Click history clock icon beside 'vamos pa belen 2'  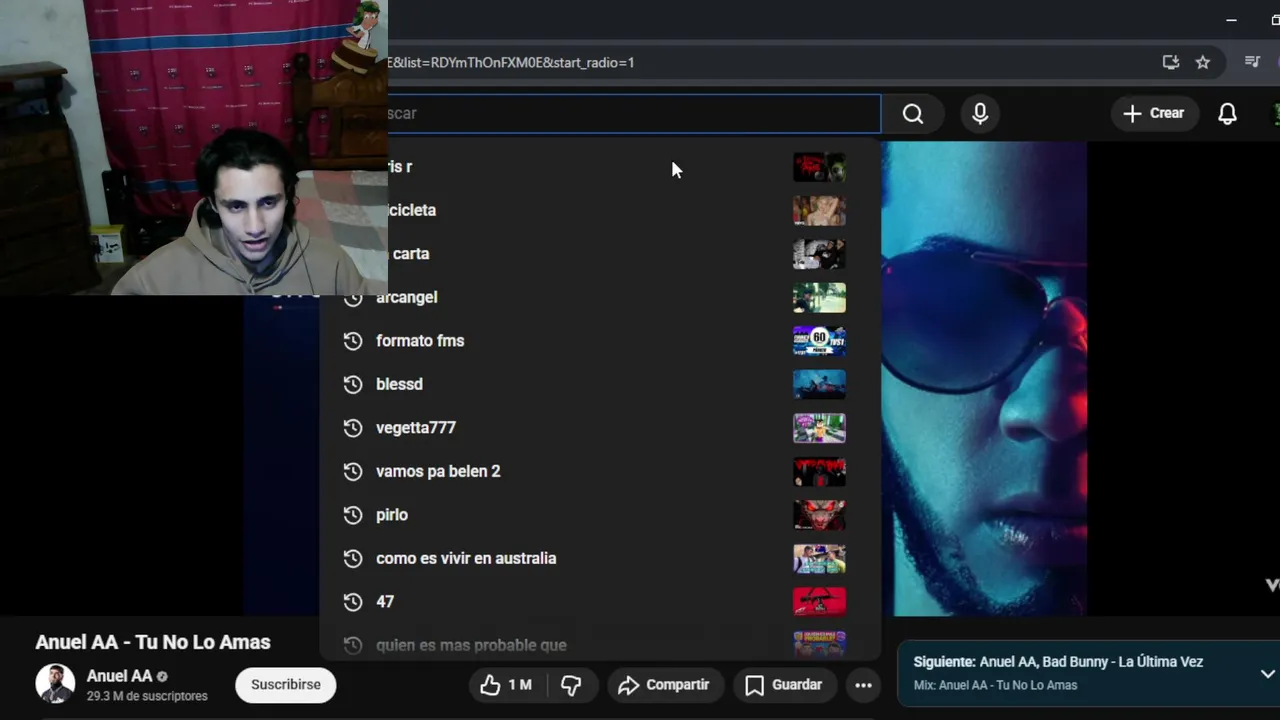coord(352,471)
